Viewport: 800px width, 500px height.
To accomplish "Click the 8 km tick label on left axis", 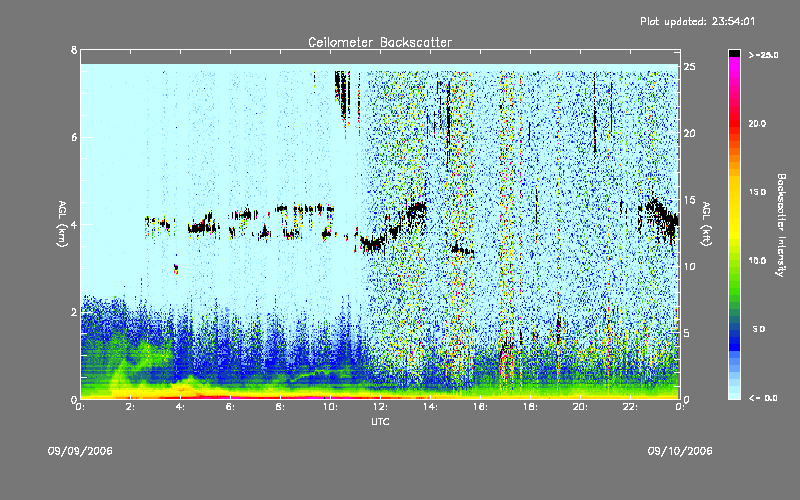I will click(74, 50).
